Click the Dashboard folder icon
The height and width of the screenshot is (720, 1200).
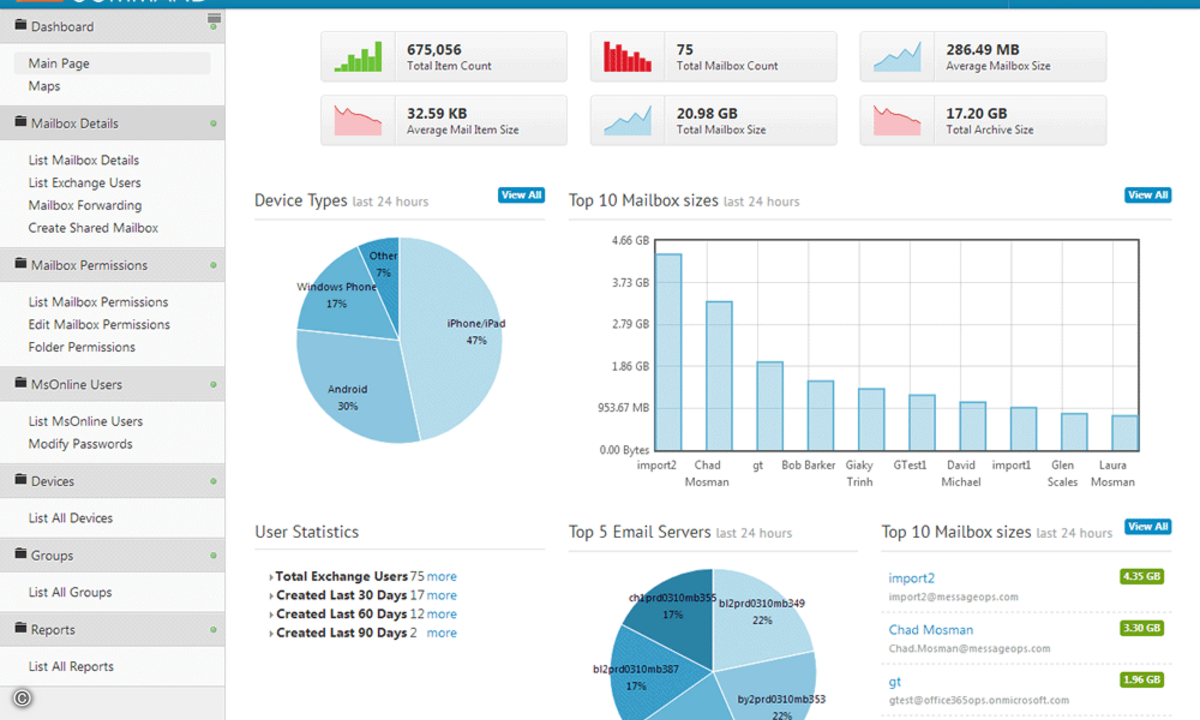(20, 25)
